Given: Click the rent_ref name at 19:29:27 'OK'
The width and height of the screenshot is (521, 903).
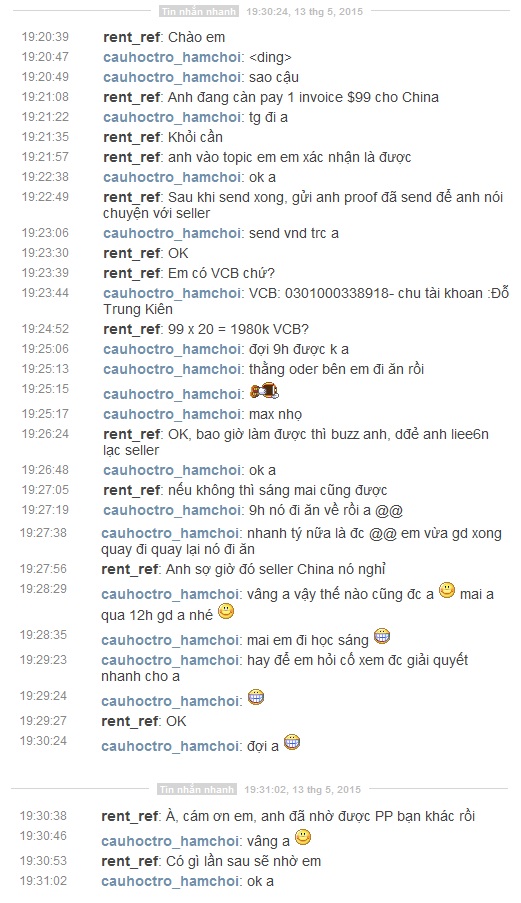Looking at the screenshot, I should [129, 722].
